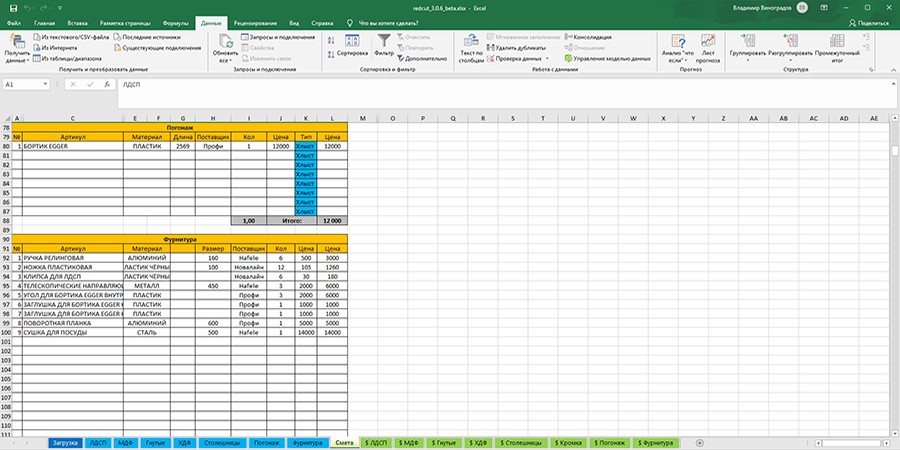Switch to the Формулы ribbon tab
This screenshot has width=900, height=450.
pos(175,21)
